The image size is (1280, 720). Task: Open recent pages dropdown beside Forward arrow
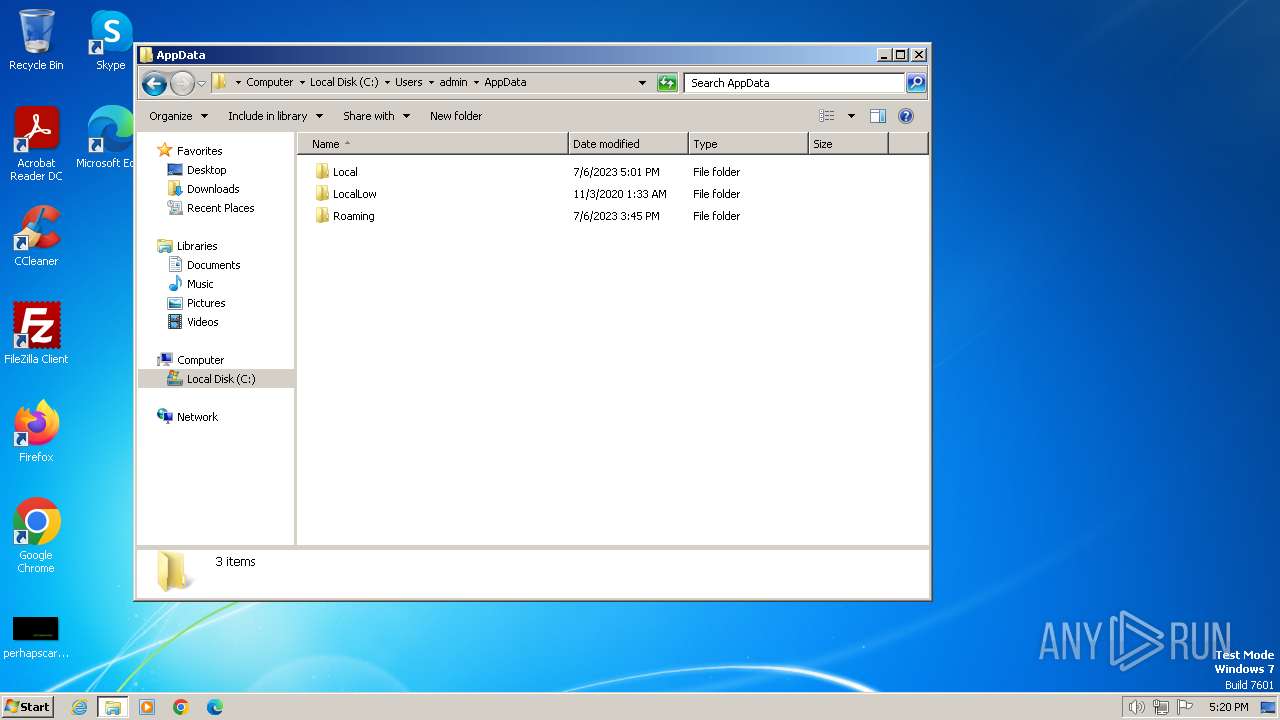[201, 83]
